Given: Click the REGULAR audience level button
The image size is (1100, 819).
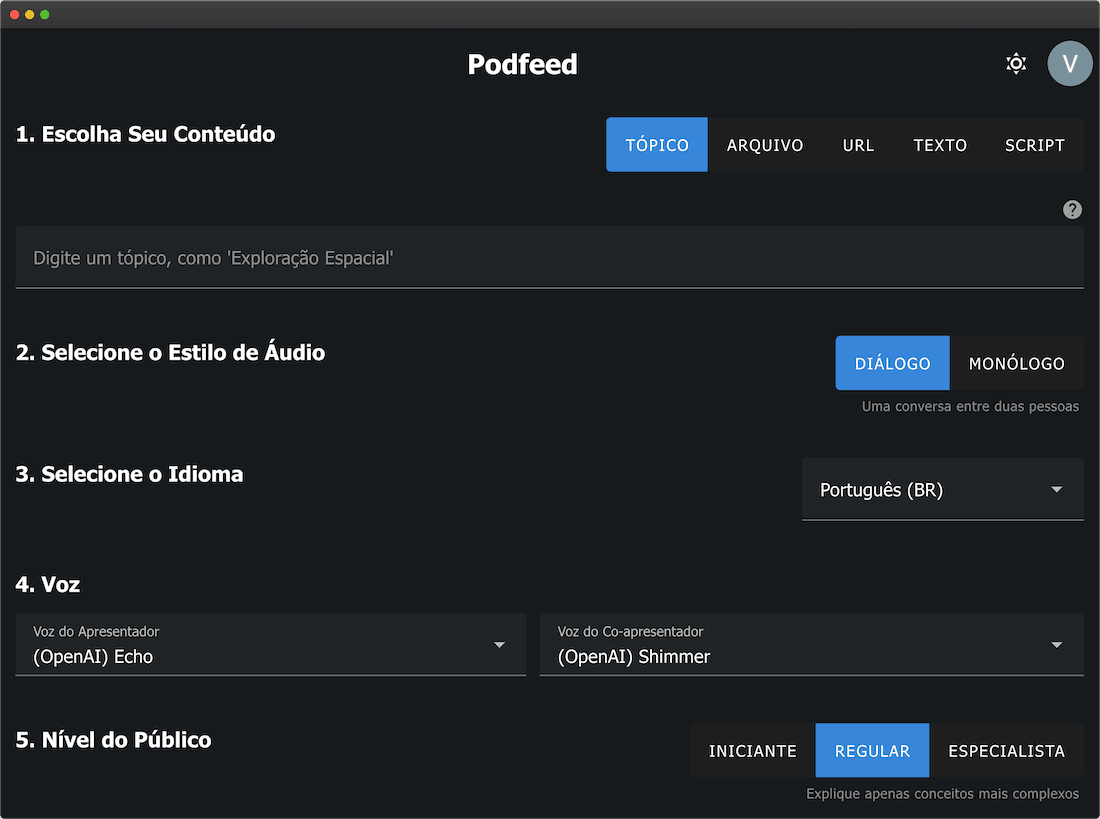Looking at the screenshot, I should pos(871,750).
